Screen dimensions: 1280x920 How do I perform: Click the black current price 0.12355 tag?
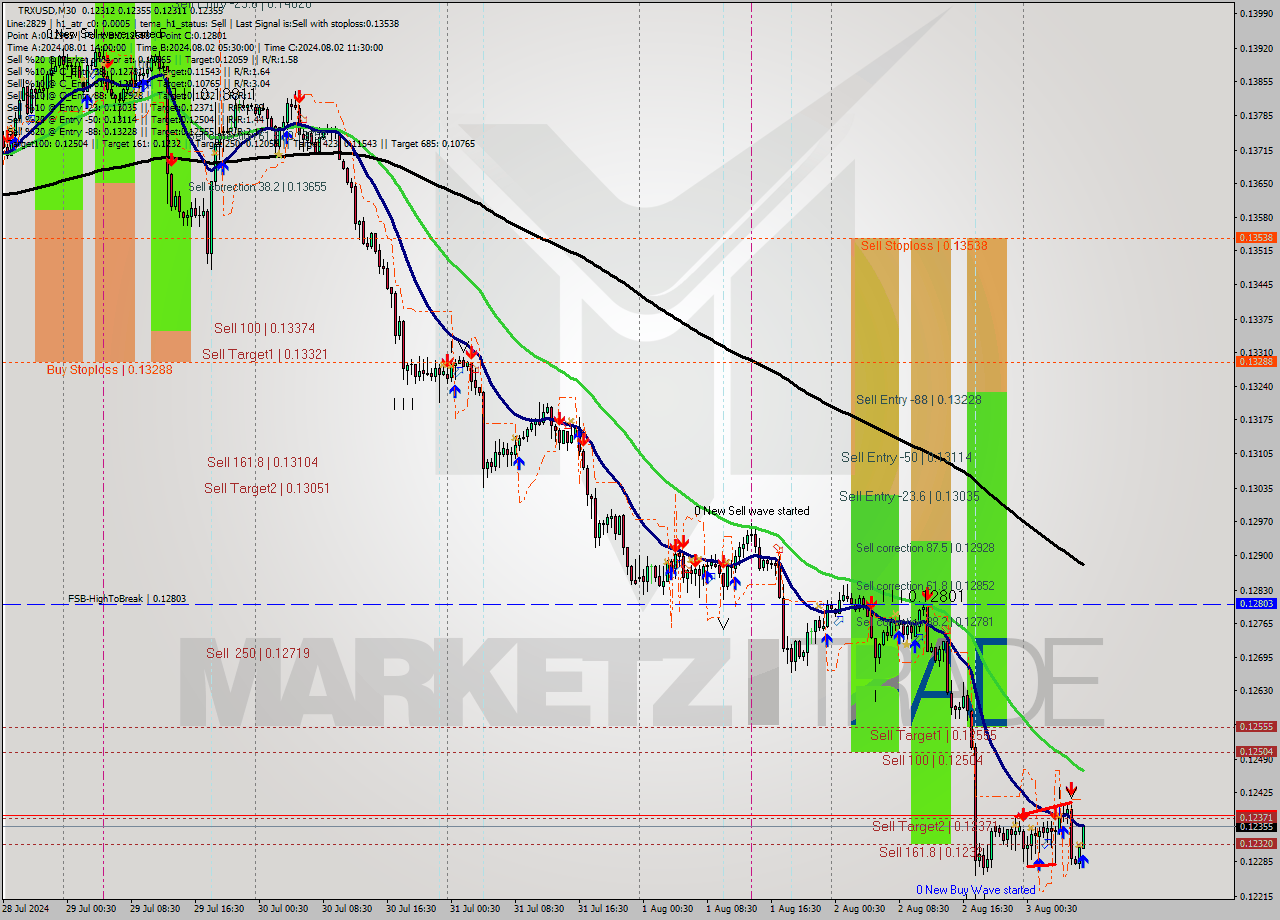click(x=1255, y=827)
